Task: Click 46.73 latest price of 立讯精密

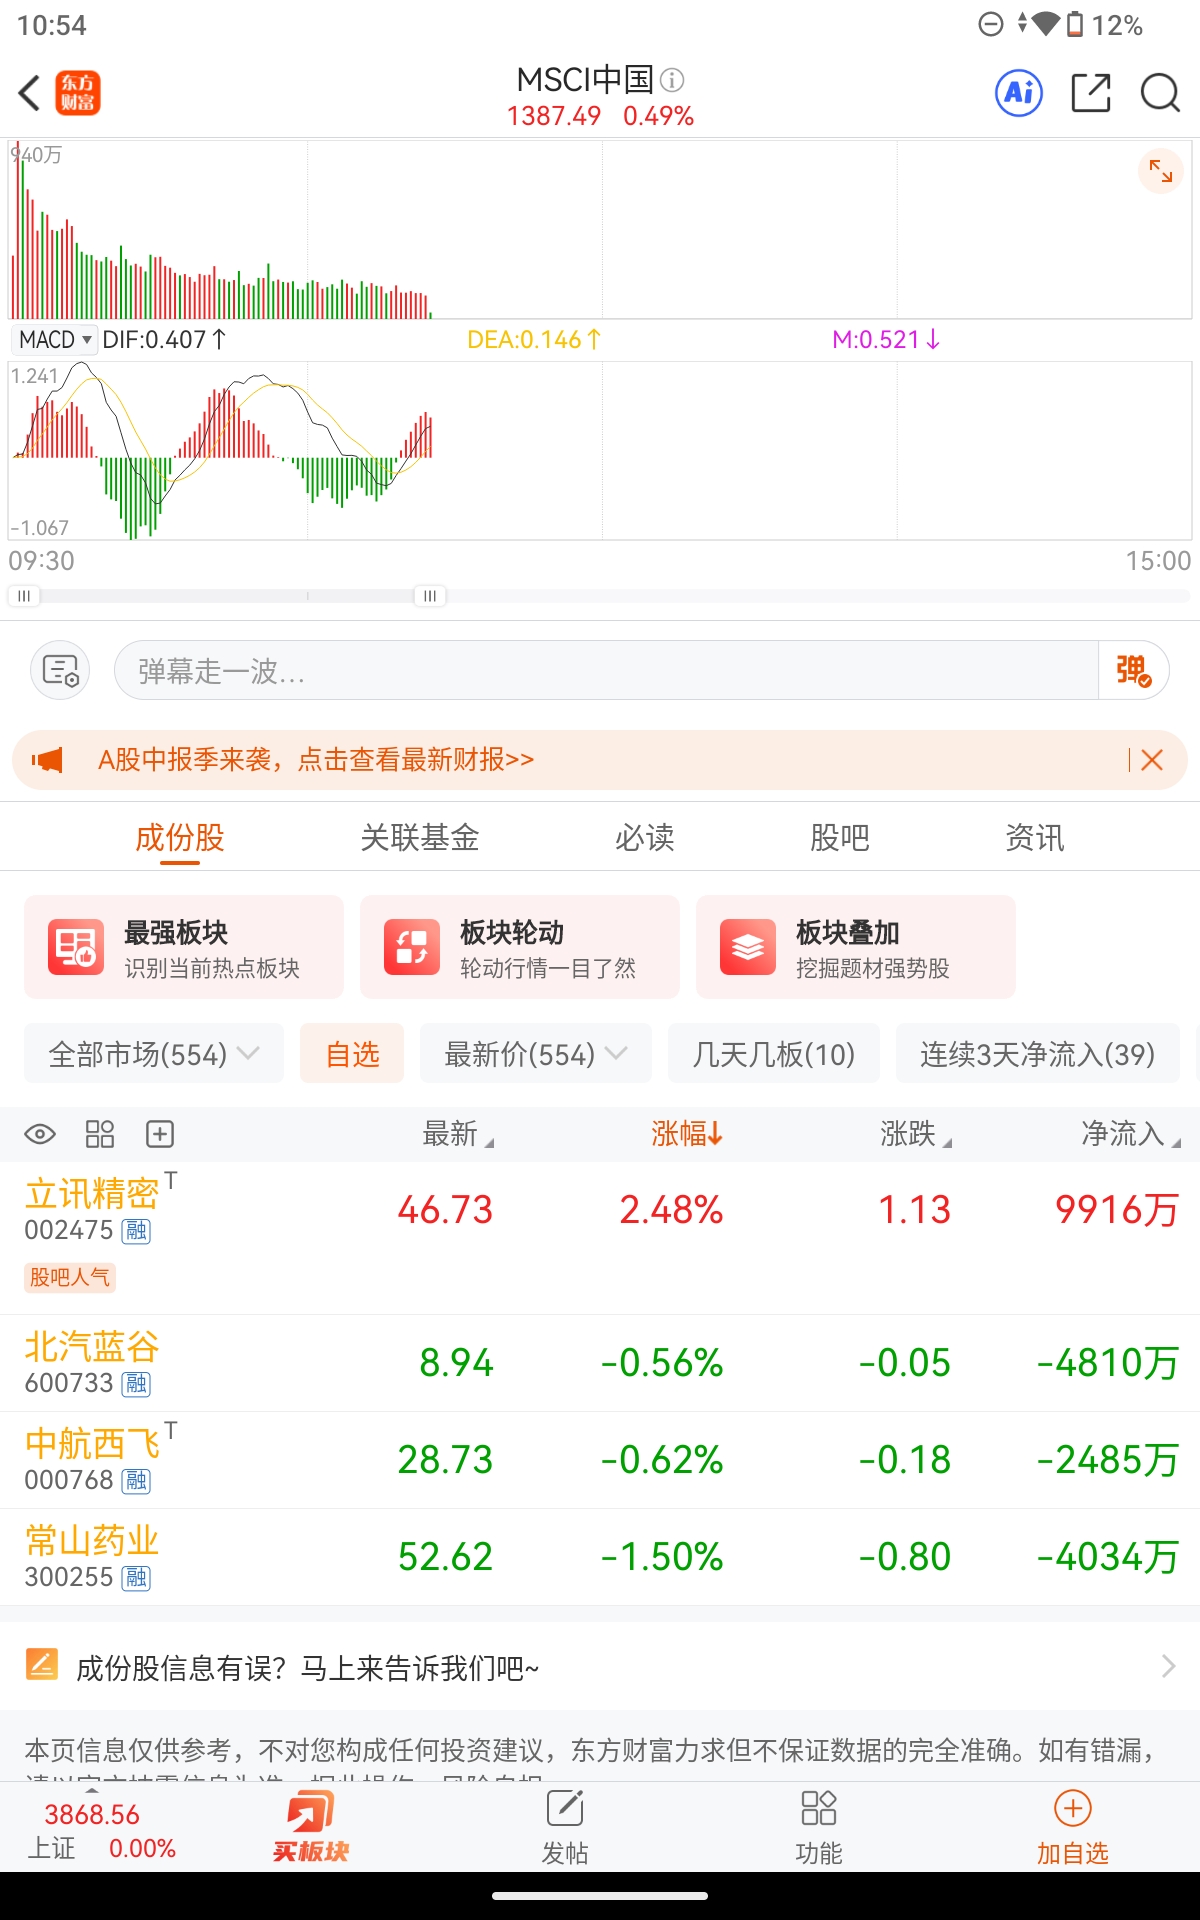Action: point(445,1210)
